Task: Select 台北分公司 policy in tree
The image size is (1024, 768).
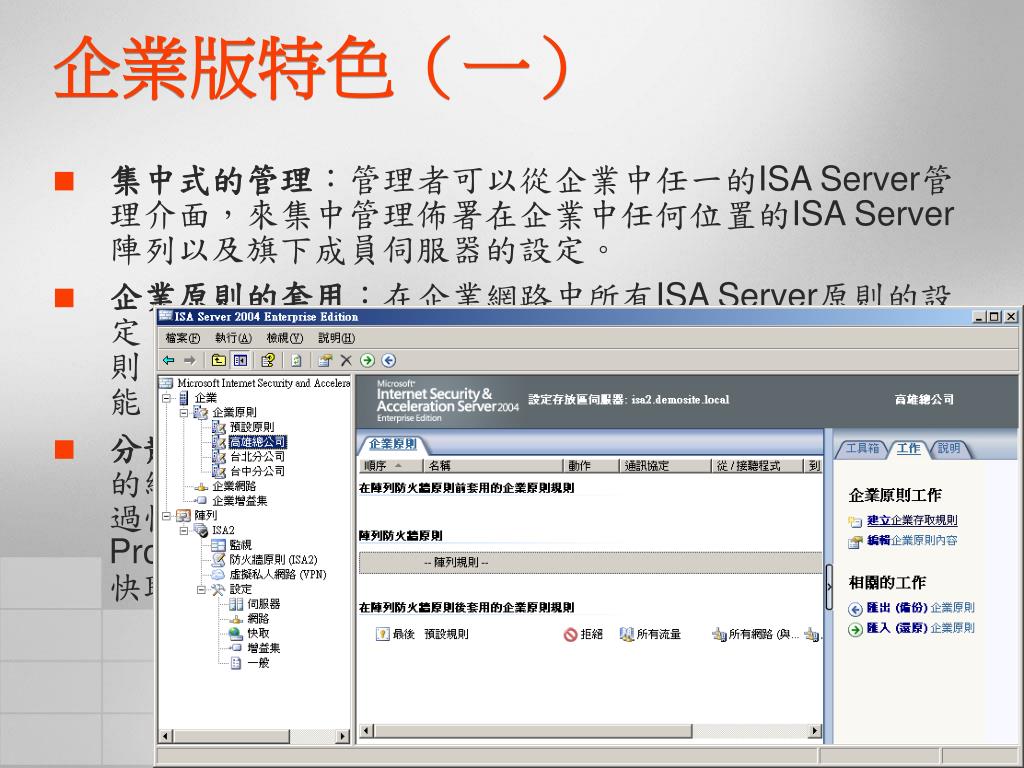Action: tap(257, 456)
